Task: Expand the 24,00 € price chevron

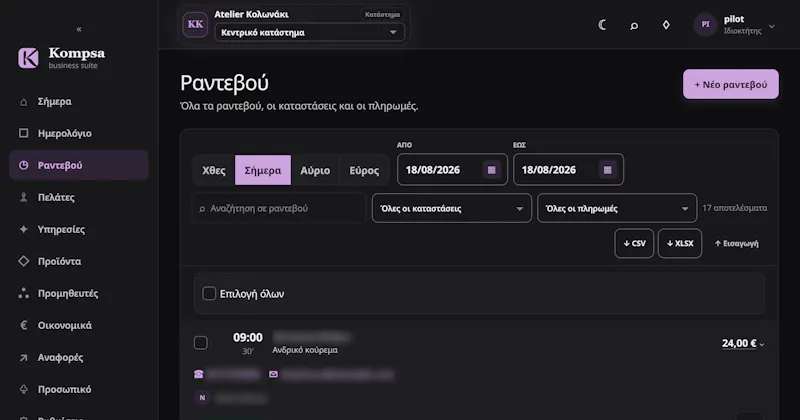Action: [762, 344]
